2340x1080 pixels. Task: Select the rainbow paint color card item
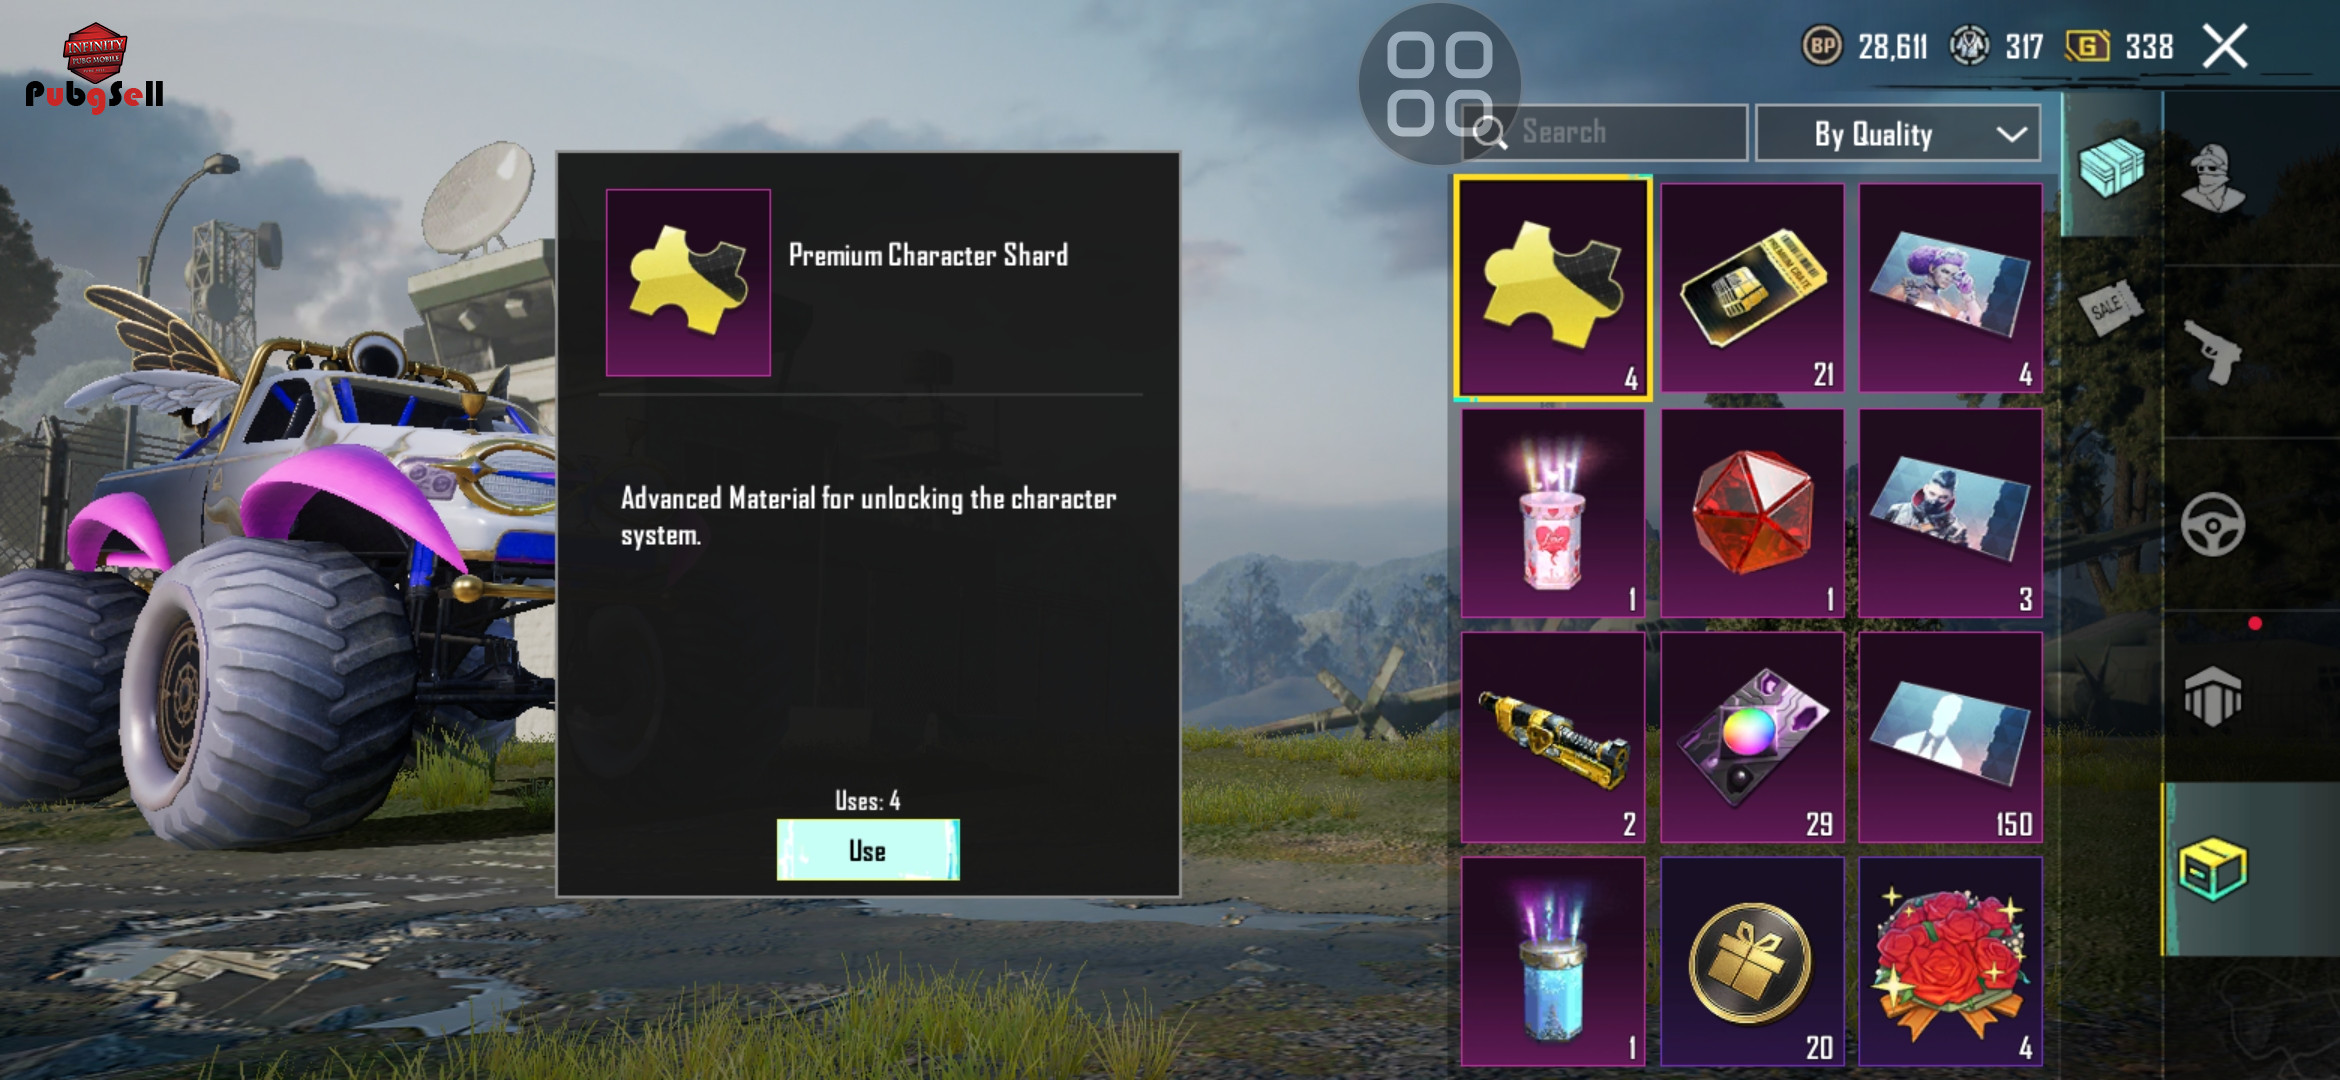point(1752,737)
